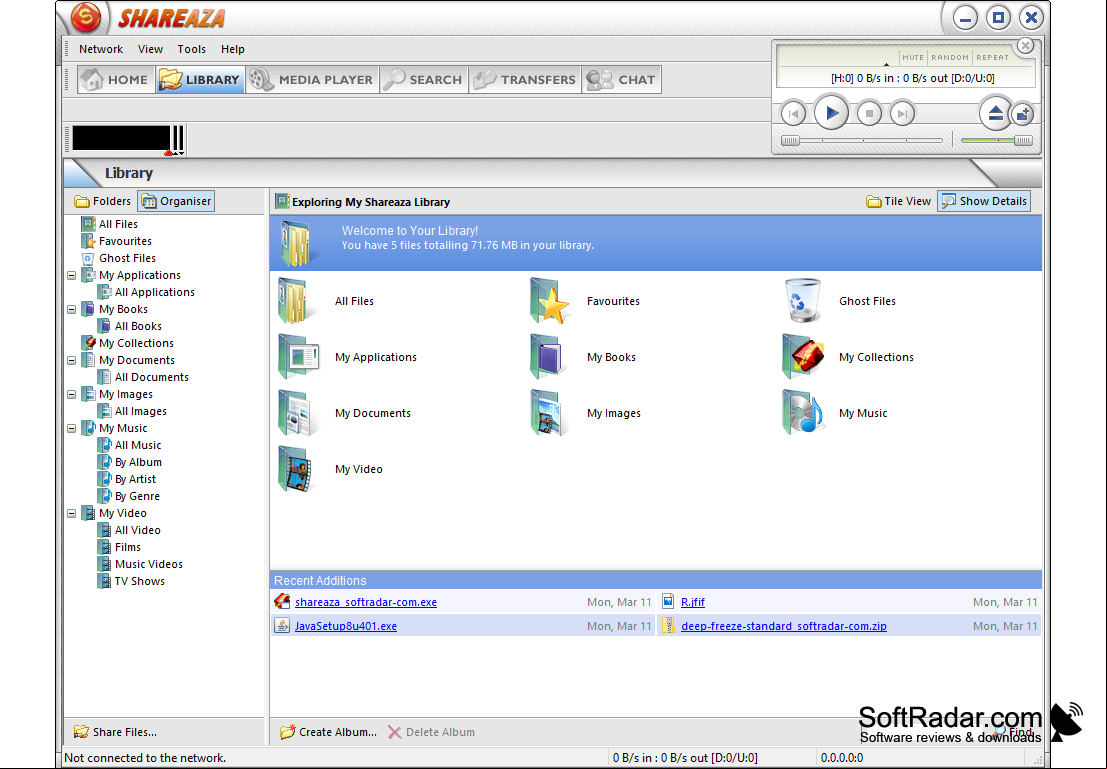Open the Transfers tab

pos(525,79)
